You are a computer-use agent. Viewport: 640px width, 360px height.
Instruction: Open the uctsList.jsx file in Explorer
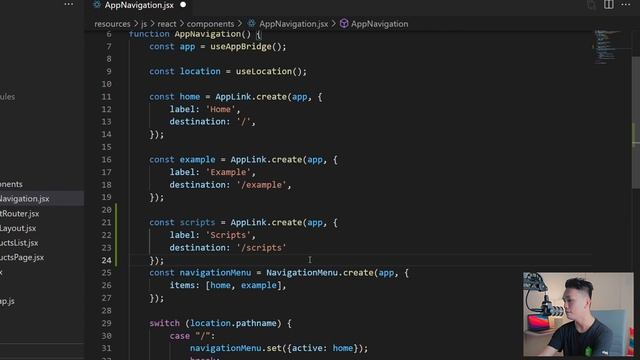point(19,243)
